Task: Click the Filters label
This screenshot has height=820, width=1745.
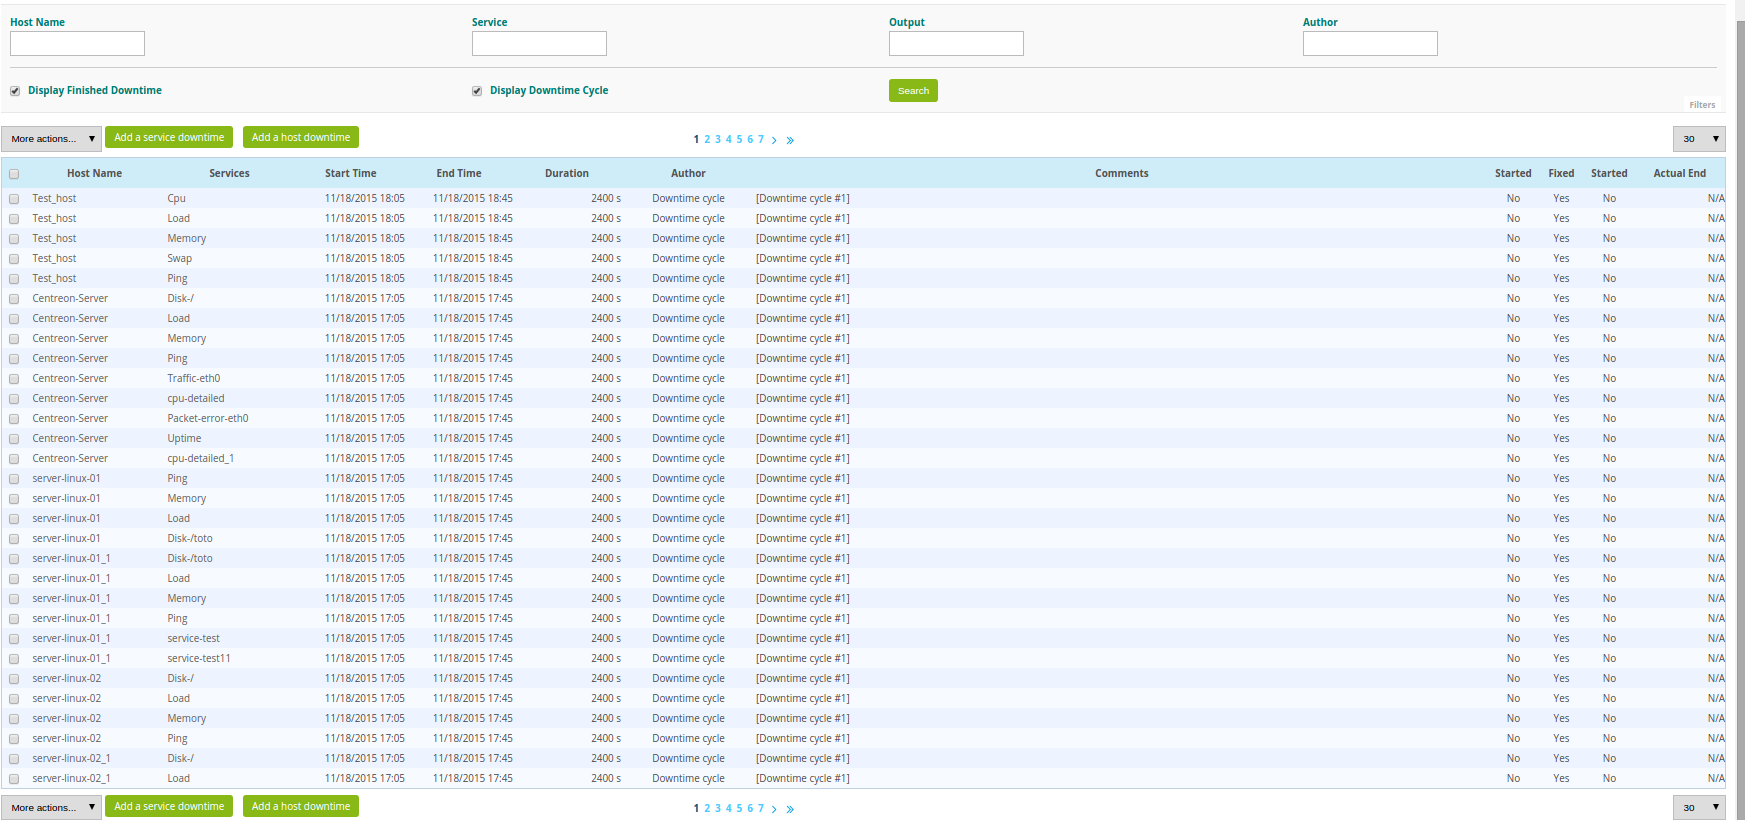Action: tap(1702, 105)
